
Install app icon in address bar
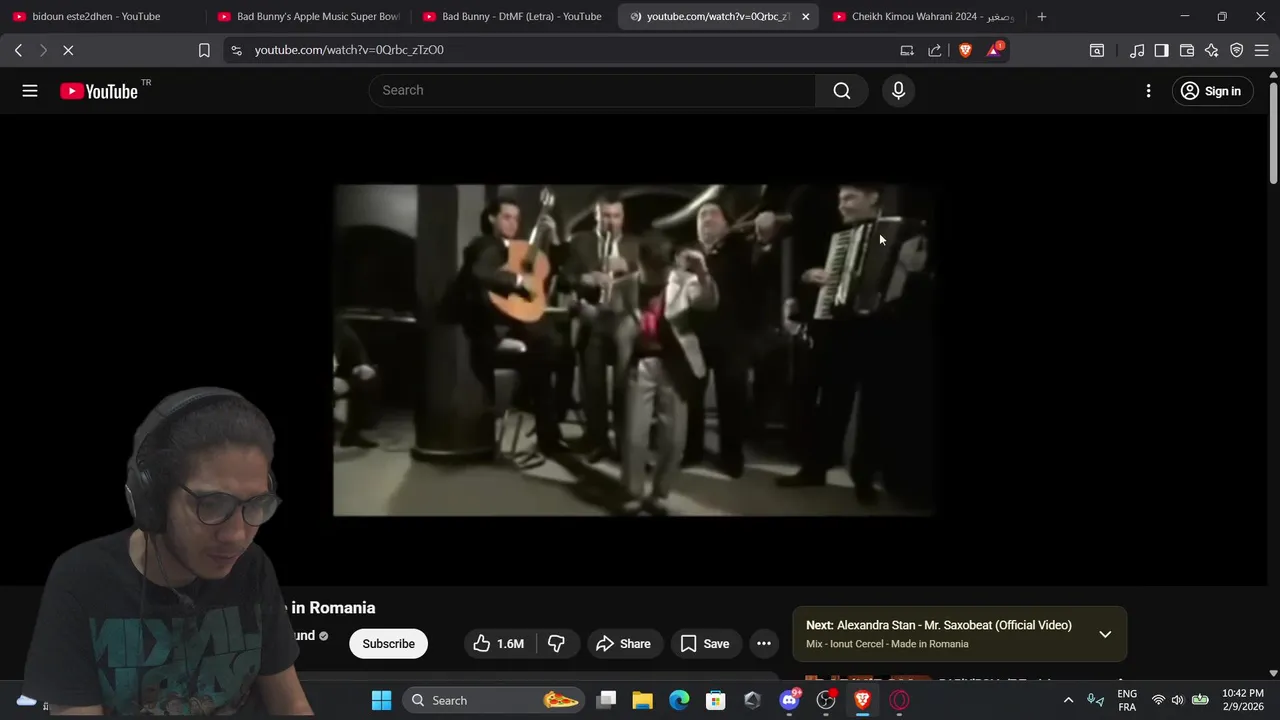[x=907, y=50]
